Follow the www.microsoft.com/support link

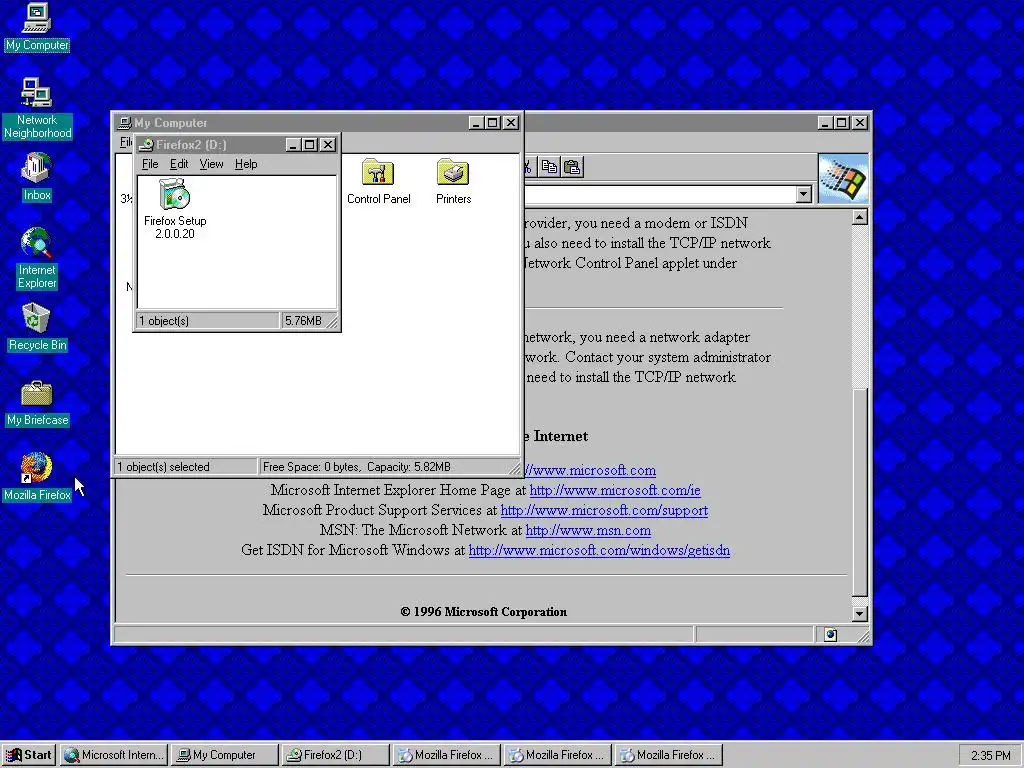[604, 510]
